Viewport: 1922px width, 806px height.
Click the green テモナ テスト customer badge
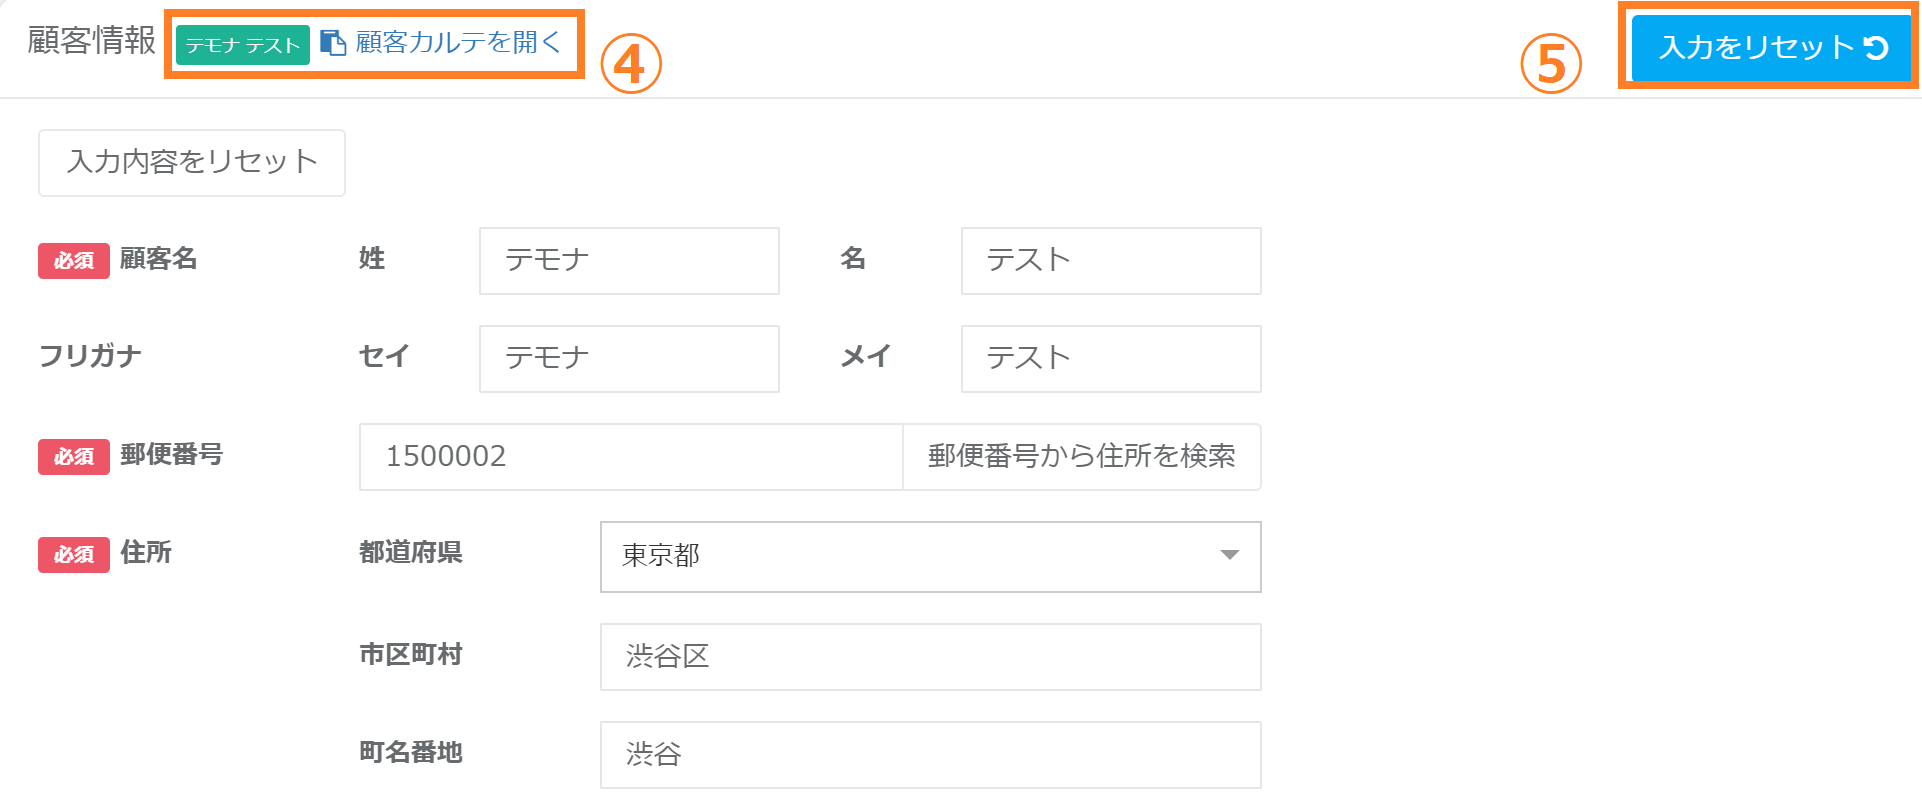242,45
